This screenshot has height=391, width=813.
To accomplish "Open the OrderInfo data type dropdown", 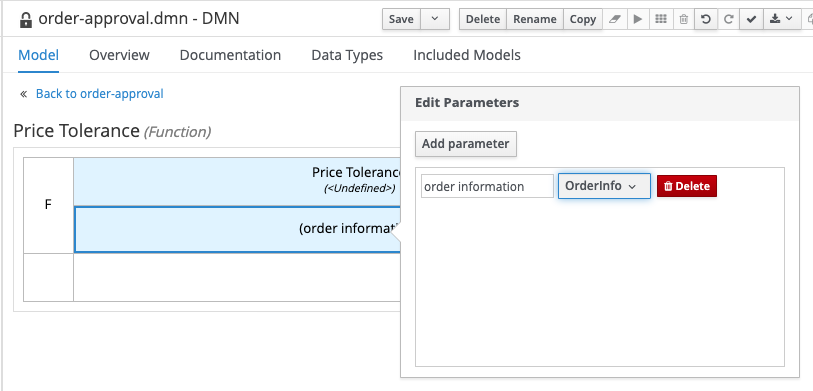I will click(604, 186).
